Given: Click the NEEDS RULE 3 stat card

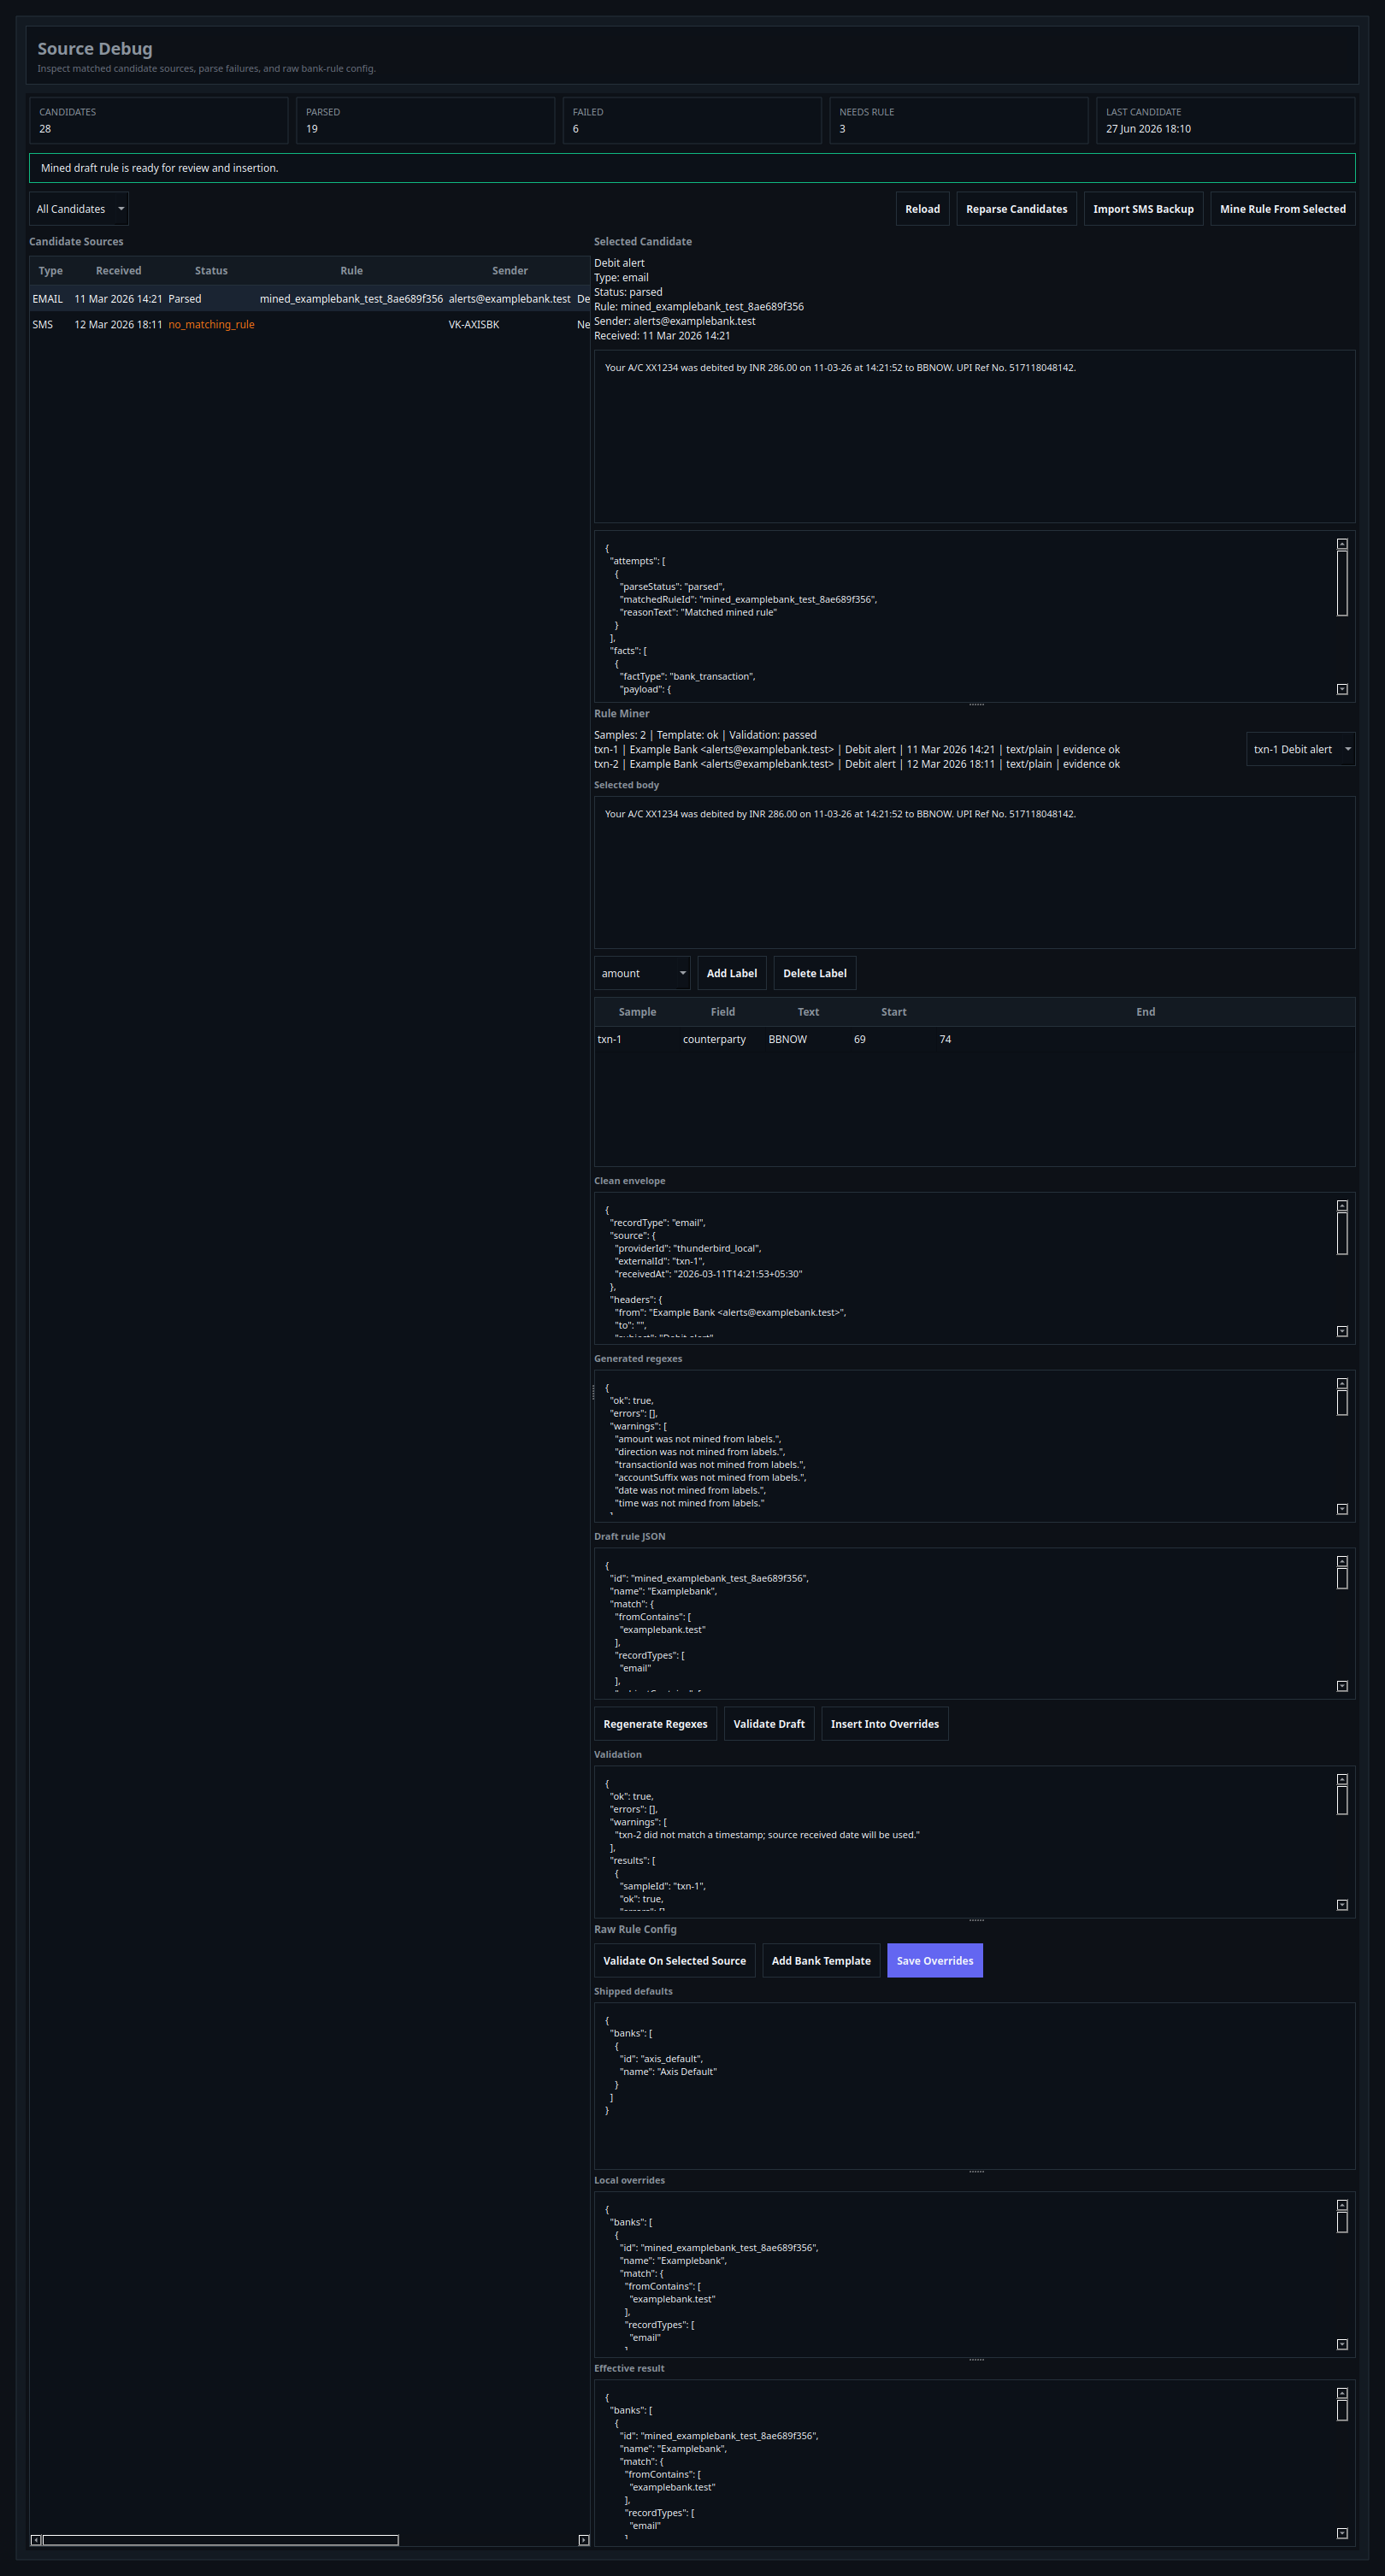Looking at the screenshot, I should point(958,120).
